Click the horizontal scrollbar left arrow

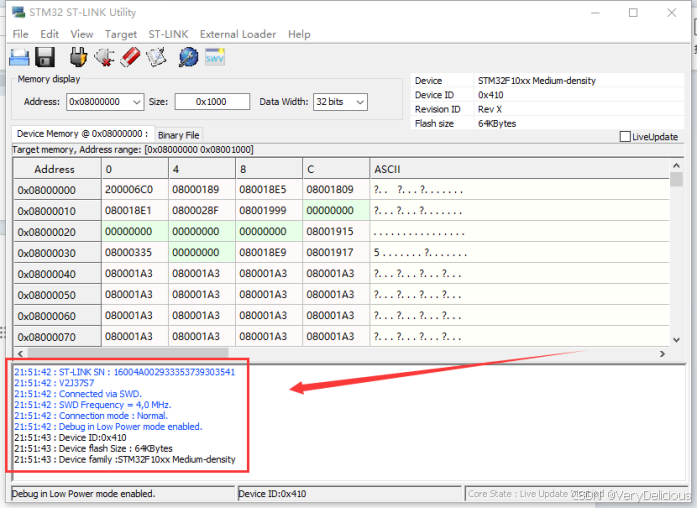point(20,354)
